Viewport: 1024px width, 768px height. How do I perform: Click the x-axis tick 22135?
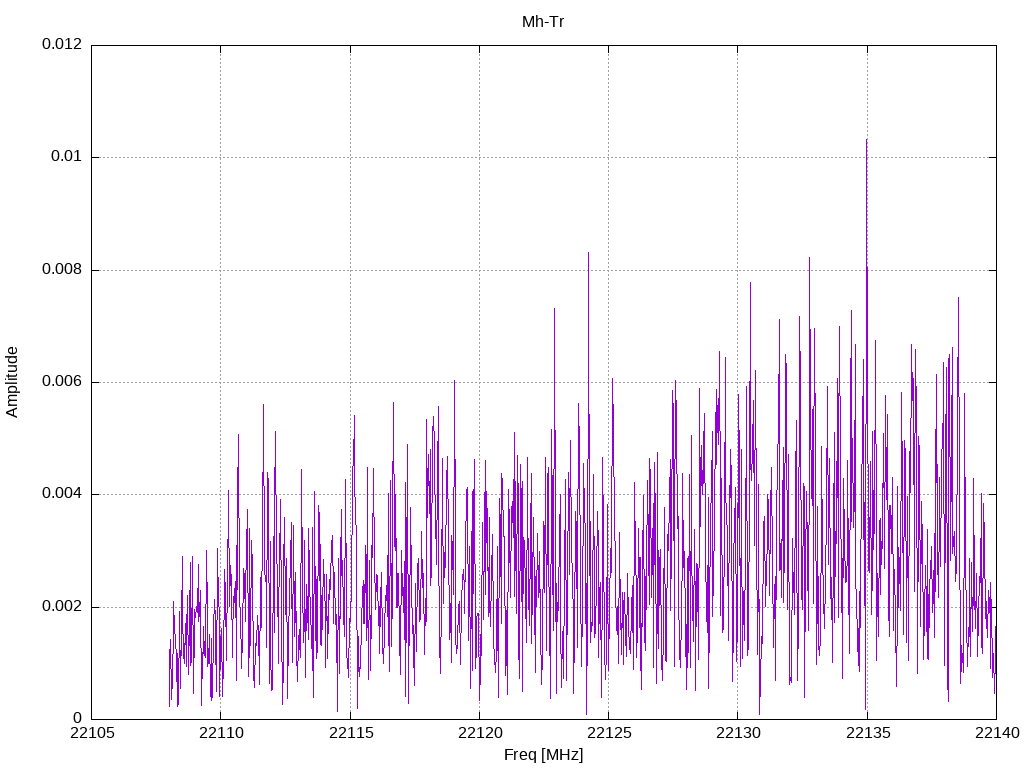(x=868, y=733)
